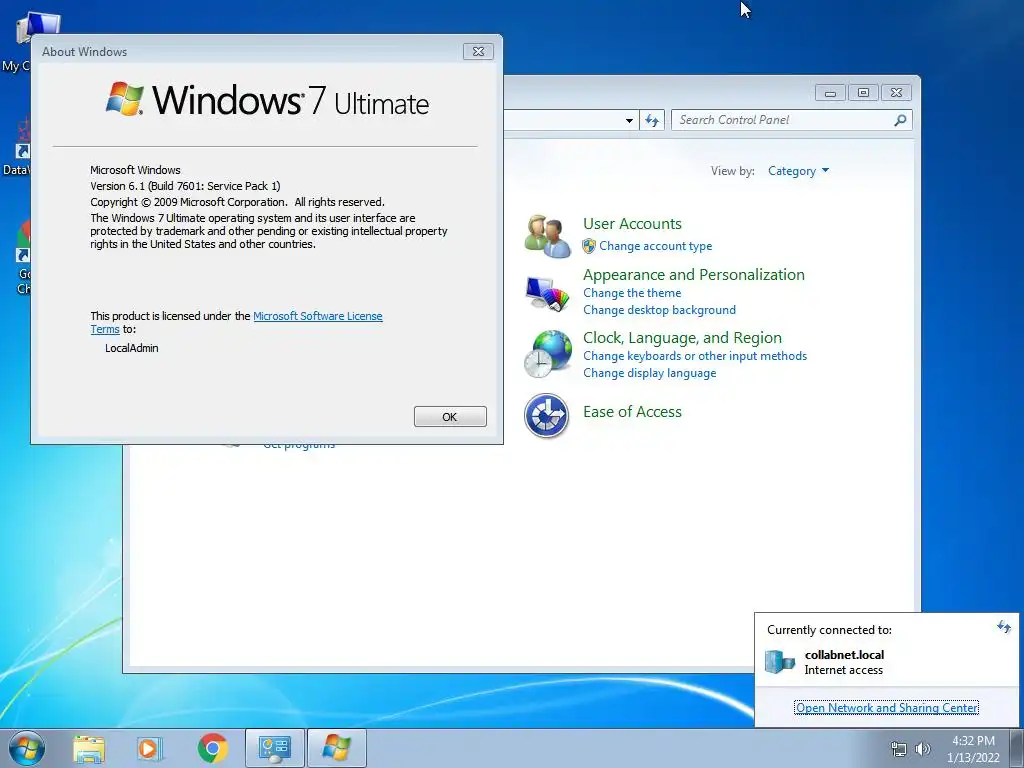Open User Accounts category
The image size is (1024, 768).
coord(632,223)
